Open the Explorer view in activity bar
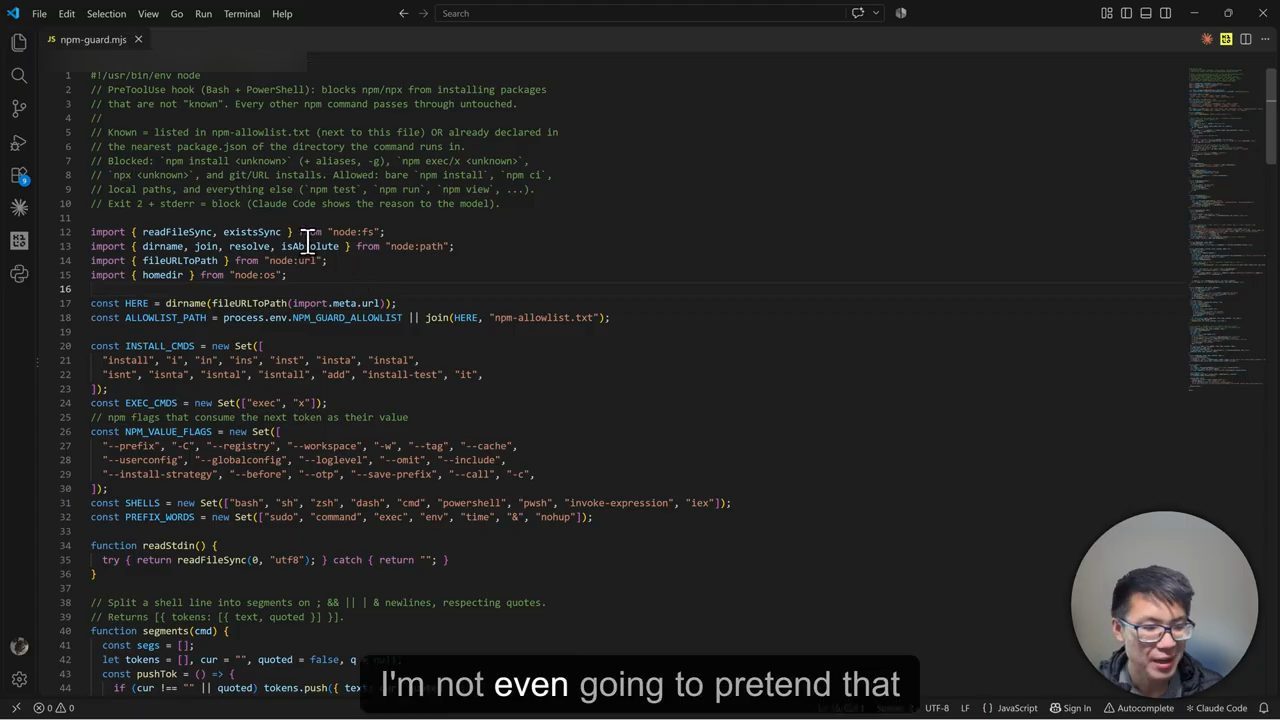Image resolution: width=1280 pixels, height=720 pixels. tap(19, 42)
